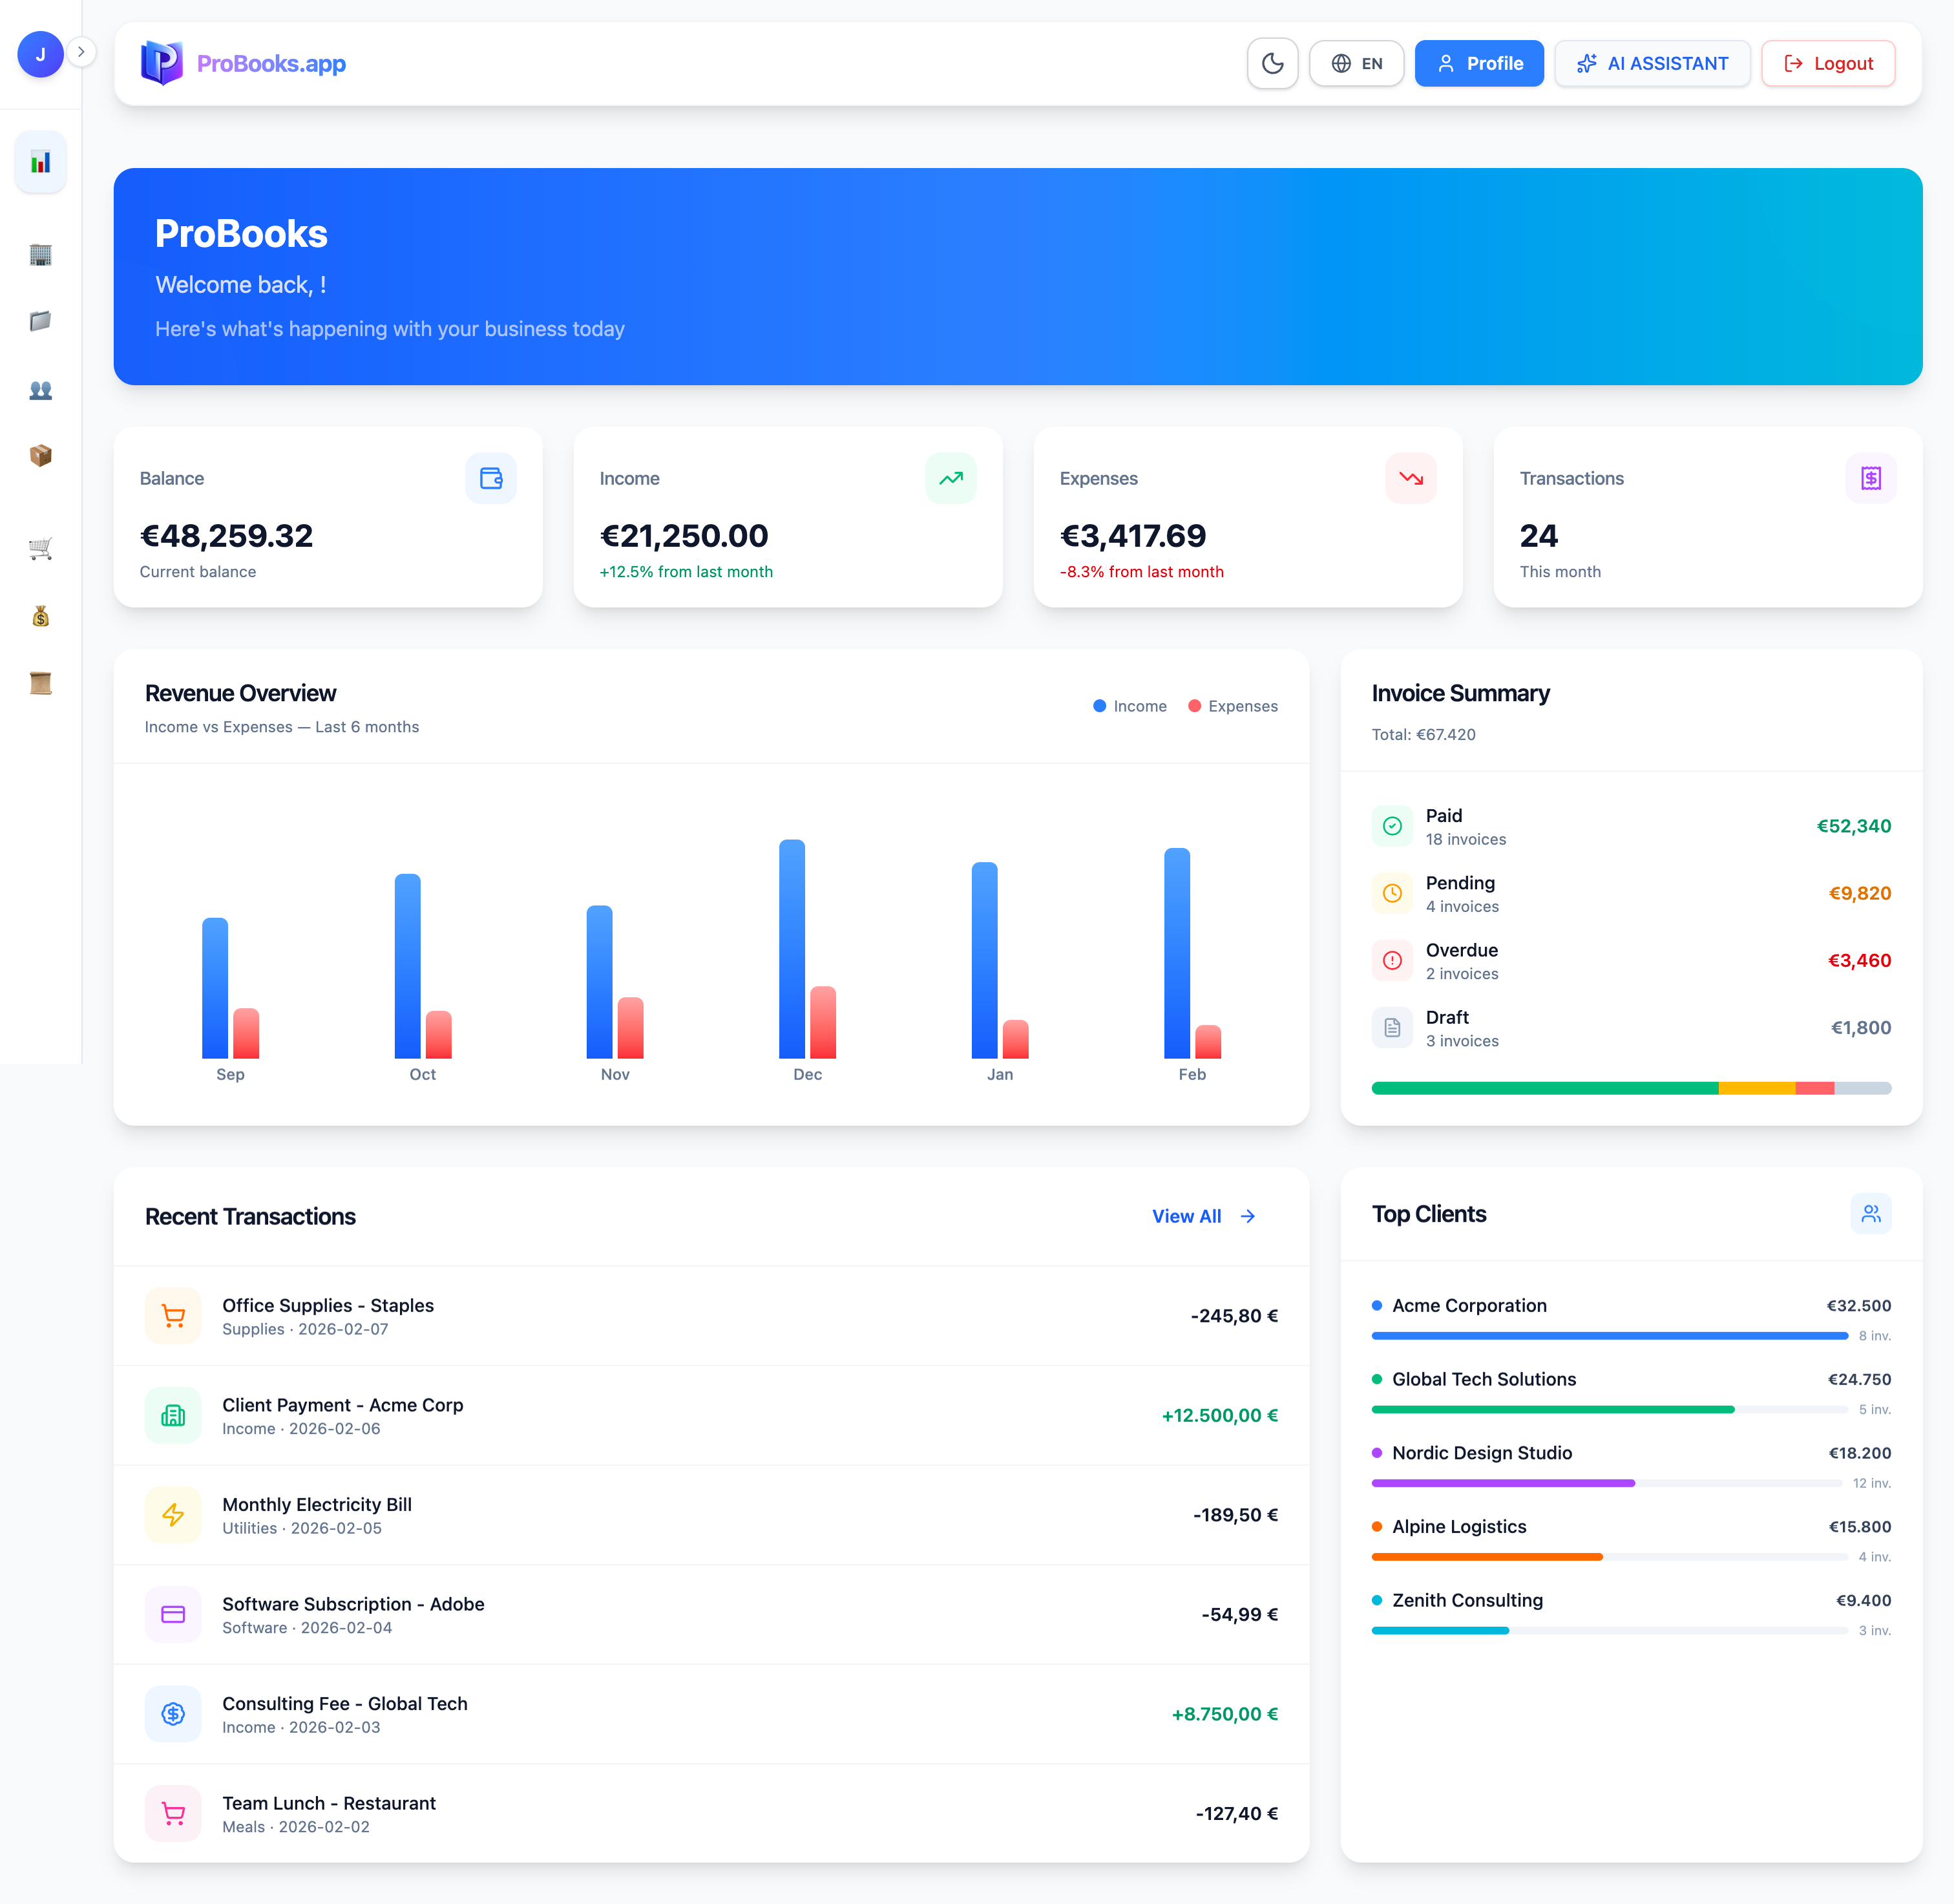The width and height of the screenshot is (1954, 1904).
Task: Select the building icon in the sidebar
Action: tap(40, 255)
